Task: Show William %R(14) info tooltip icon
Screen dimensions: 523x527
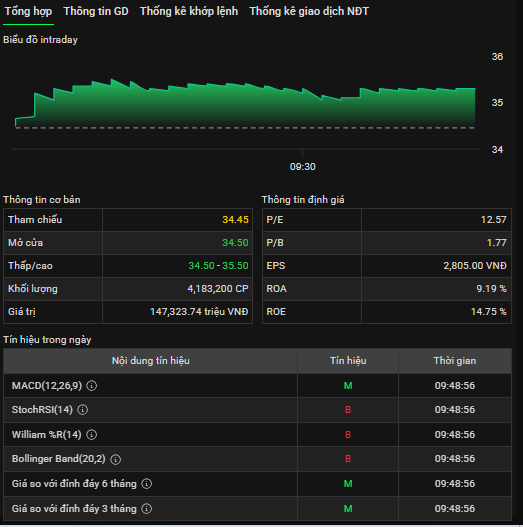Action: [x=91, y=435]
